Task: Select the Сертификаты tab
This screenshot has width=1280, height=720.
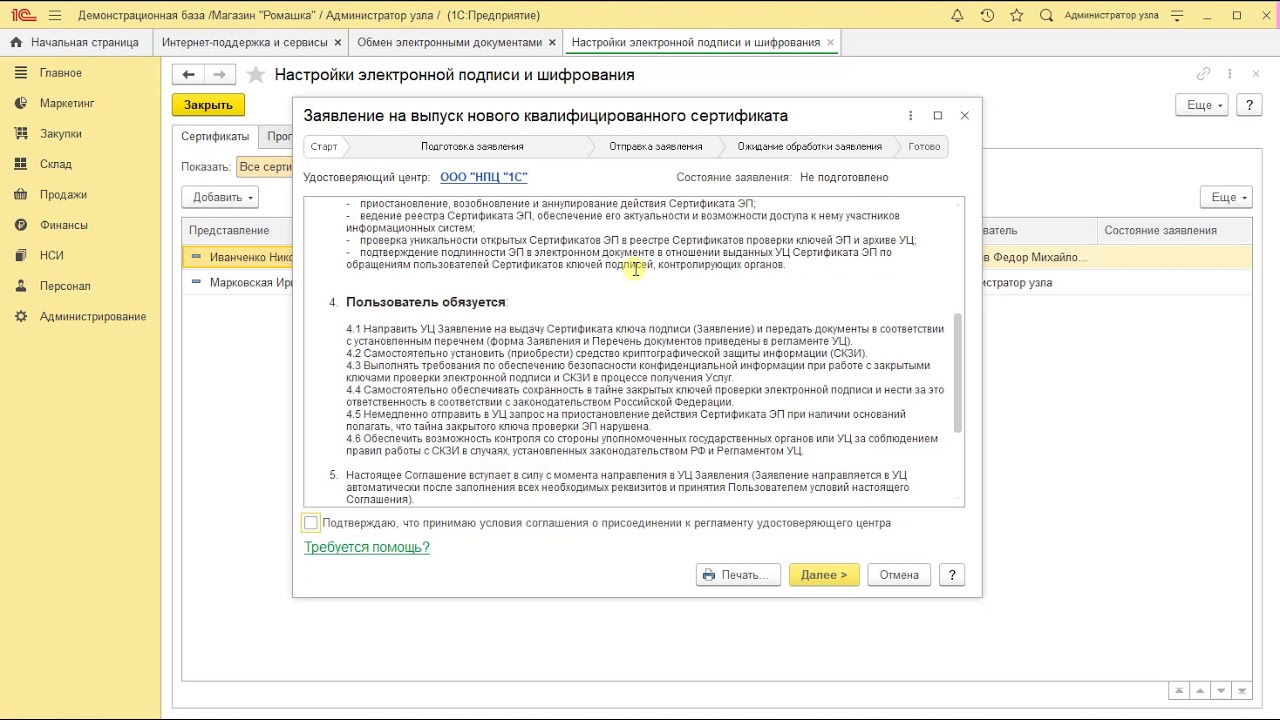Action: click(215, 137)
